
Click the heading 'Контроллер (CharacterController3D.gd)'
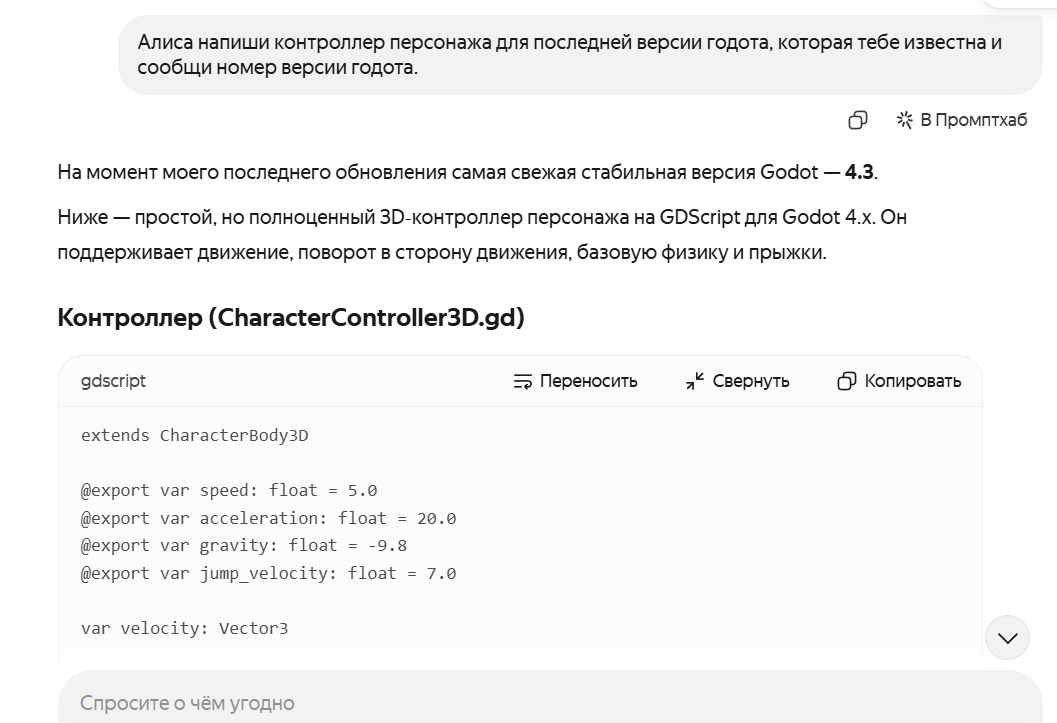(x=291, y=317)
